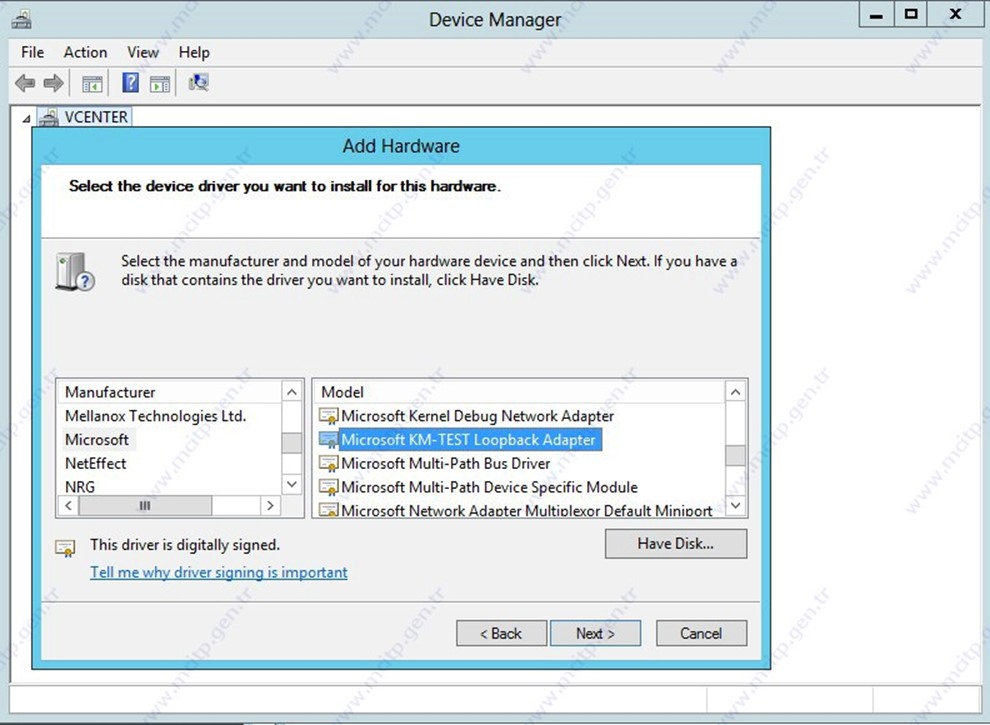Close the Device Manager window
This screenshot has width=990, height=725.
[956, 15]
